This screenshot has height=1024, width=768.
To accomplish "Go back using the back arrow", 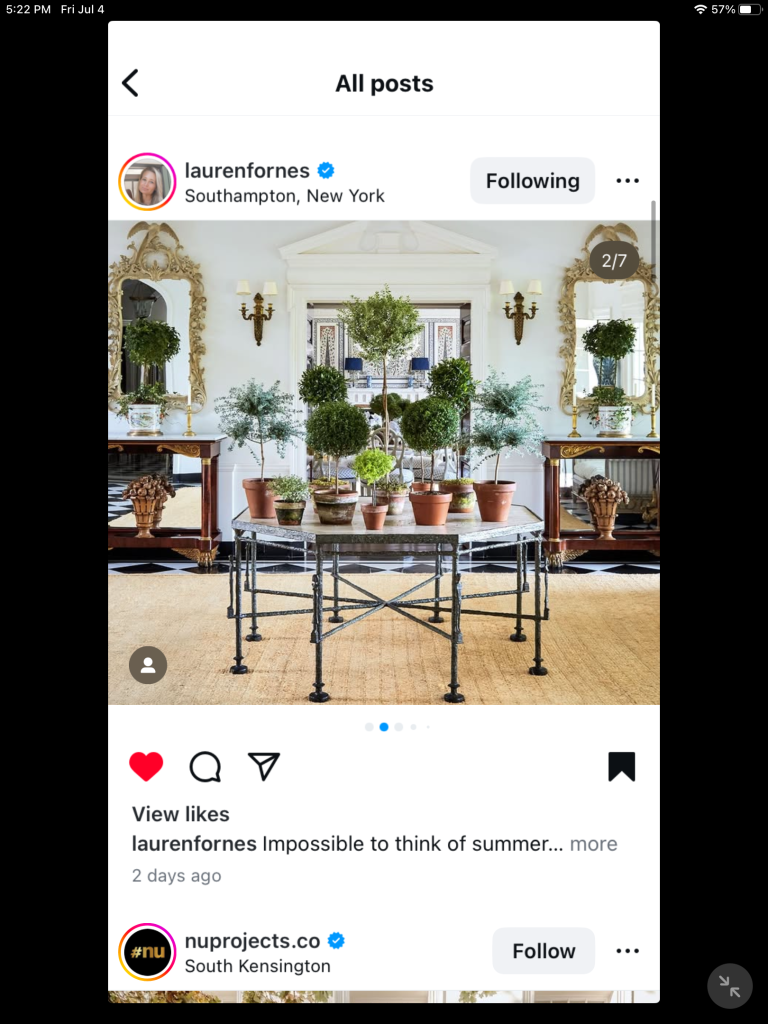I will pyautogui.click(x=130, y=83).
